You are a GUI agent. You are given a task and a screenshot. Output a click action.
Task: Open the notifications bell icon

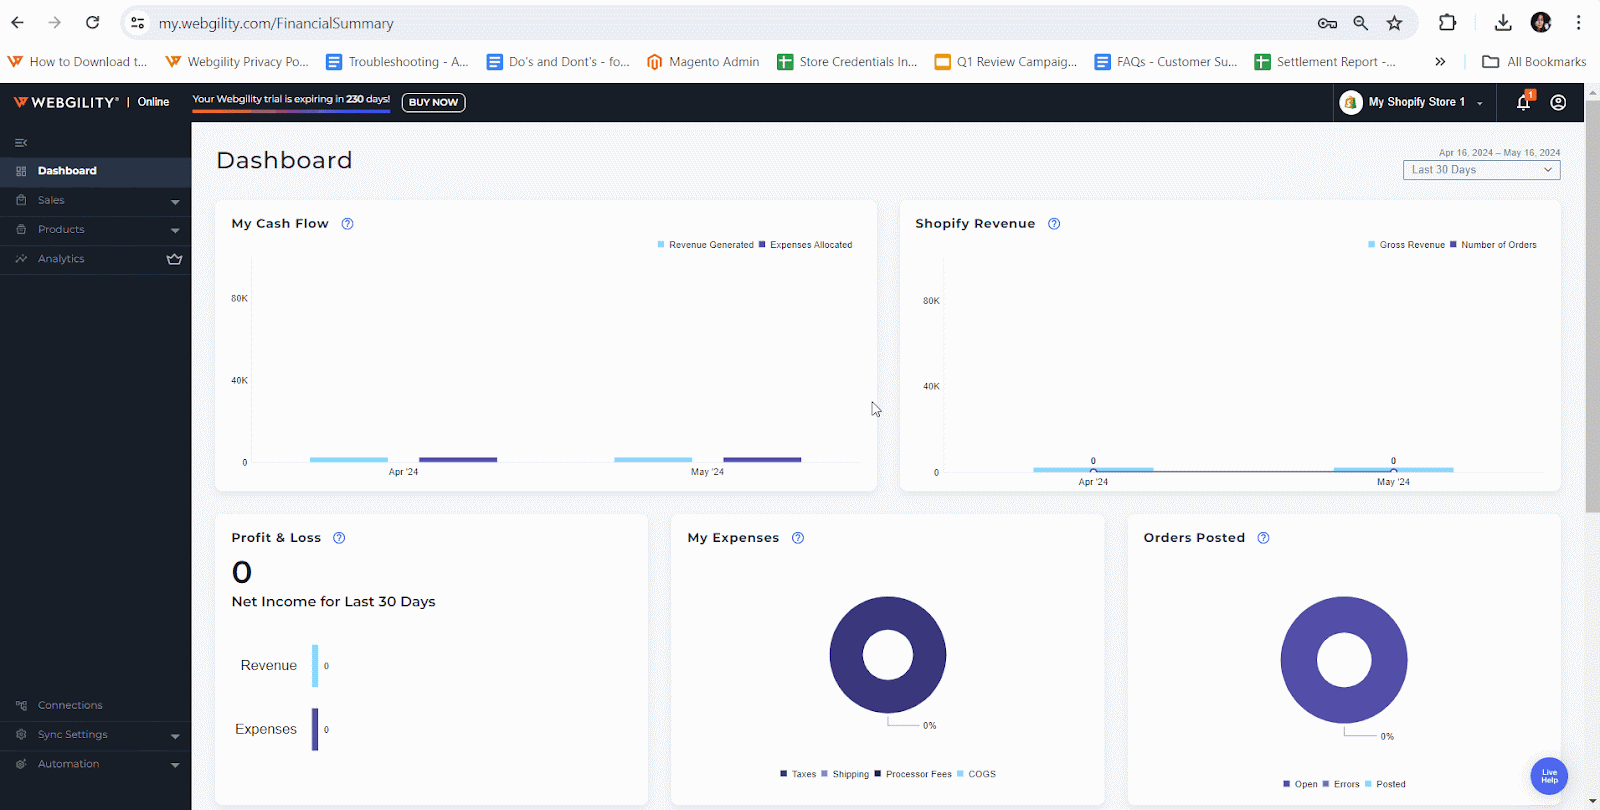(1523, 102)
